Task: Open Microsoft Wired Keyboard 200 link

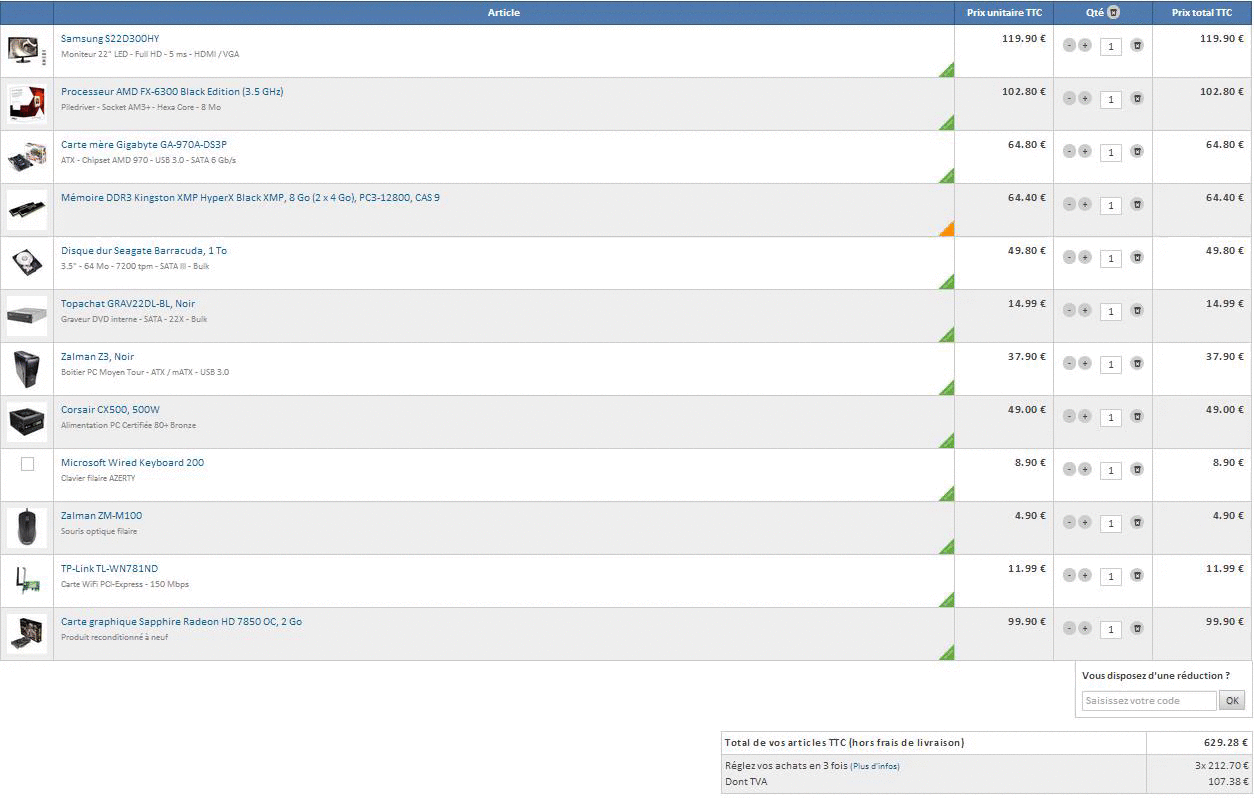Action: pyautogui.click(x=132, y=463)
